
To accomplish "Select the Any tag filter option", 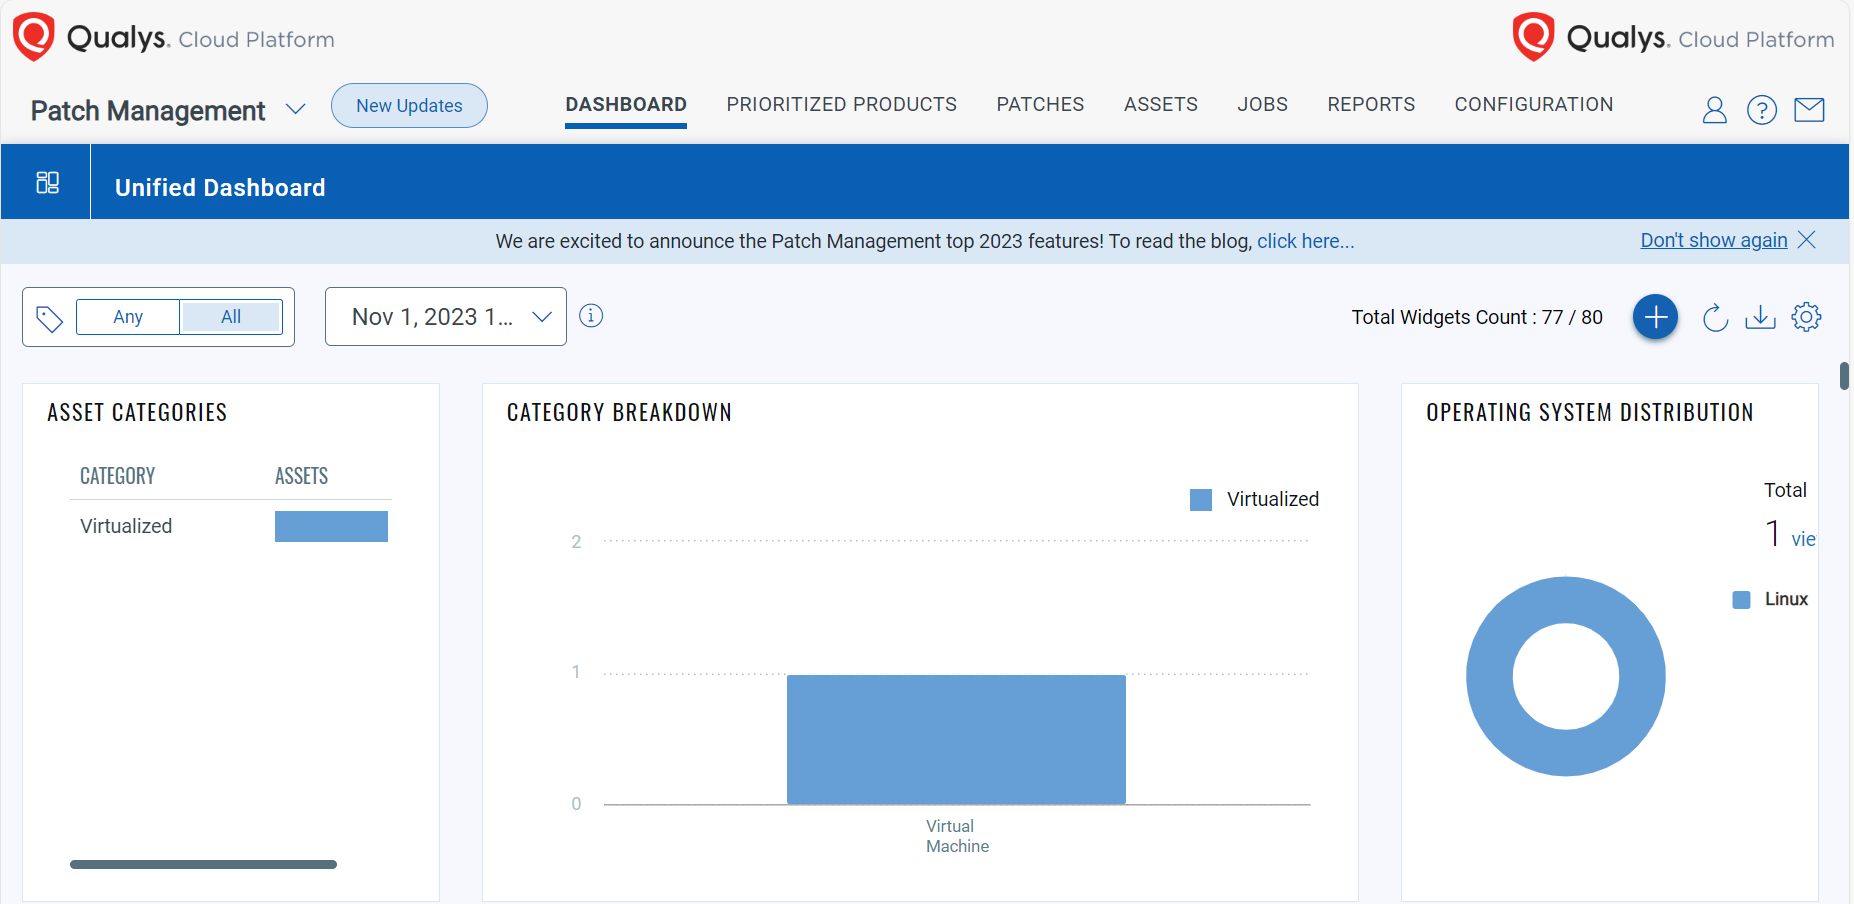I will point(127,316).
